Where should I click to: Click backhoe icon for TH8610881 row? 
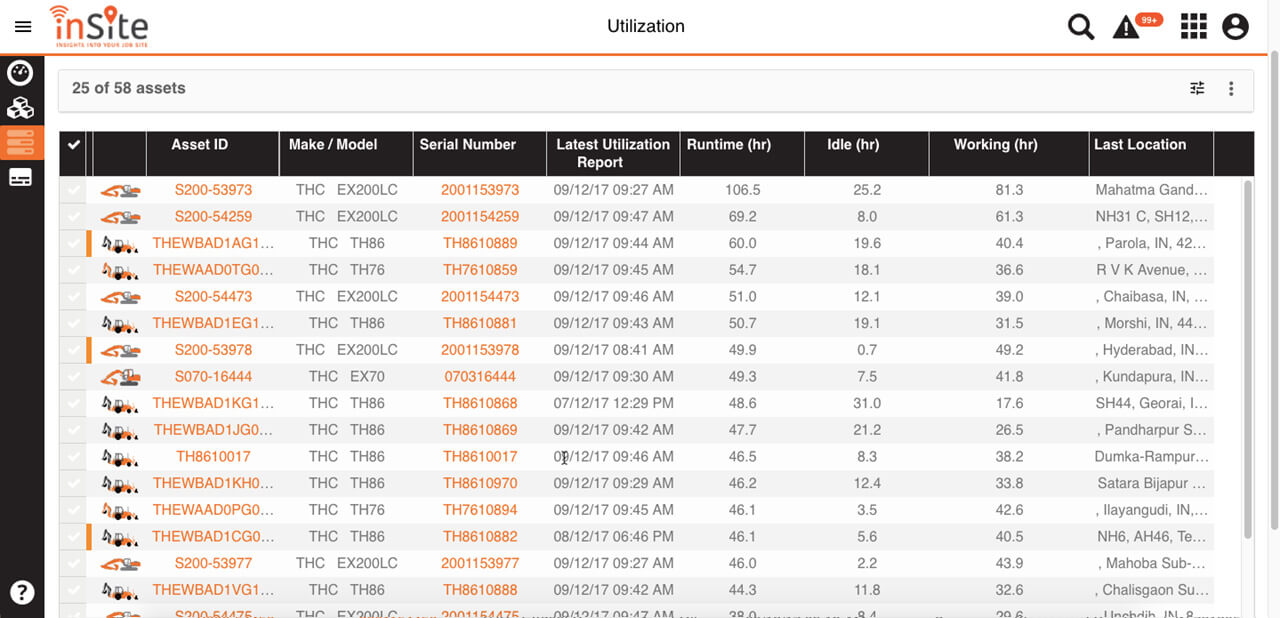pyautogui.click(x=120, y=324)
